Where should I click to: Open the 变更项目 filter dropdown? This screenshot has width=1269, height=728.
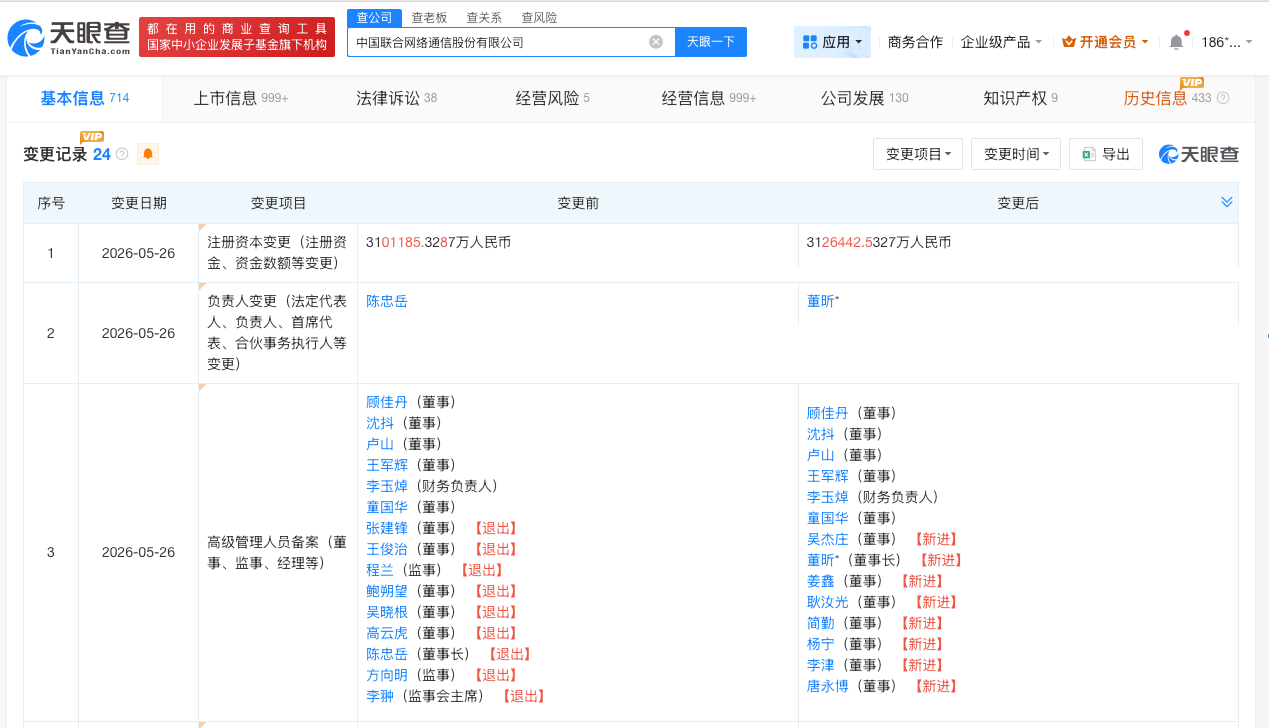tap(918, 154)
